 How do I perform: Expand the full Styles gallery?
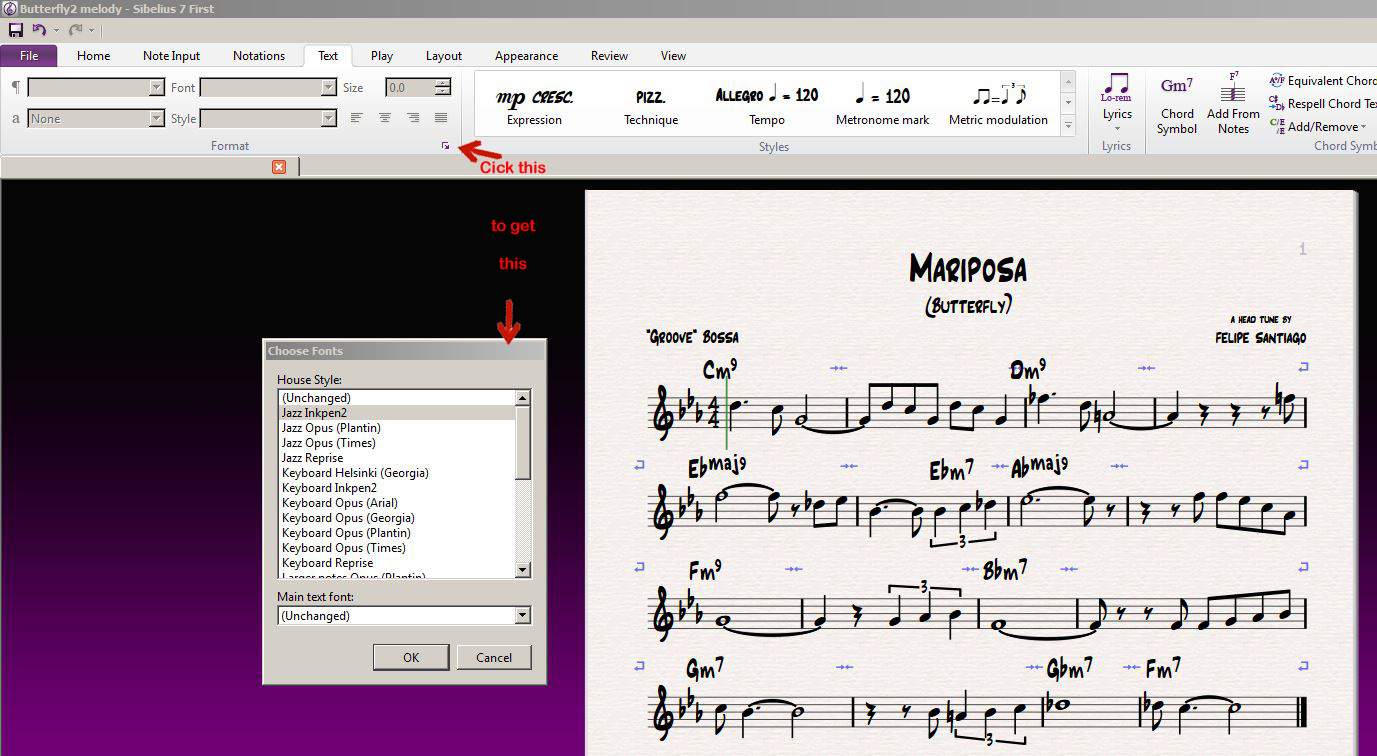pos(1068,126)
